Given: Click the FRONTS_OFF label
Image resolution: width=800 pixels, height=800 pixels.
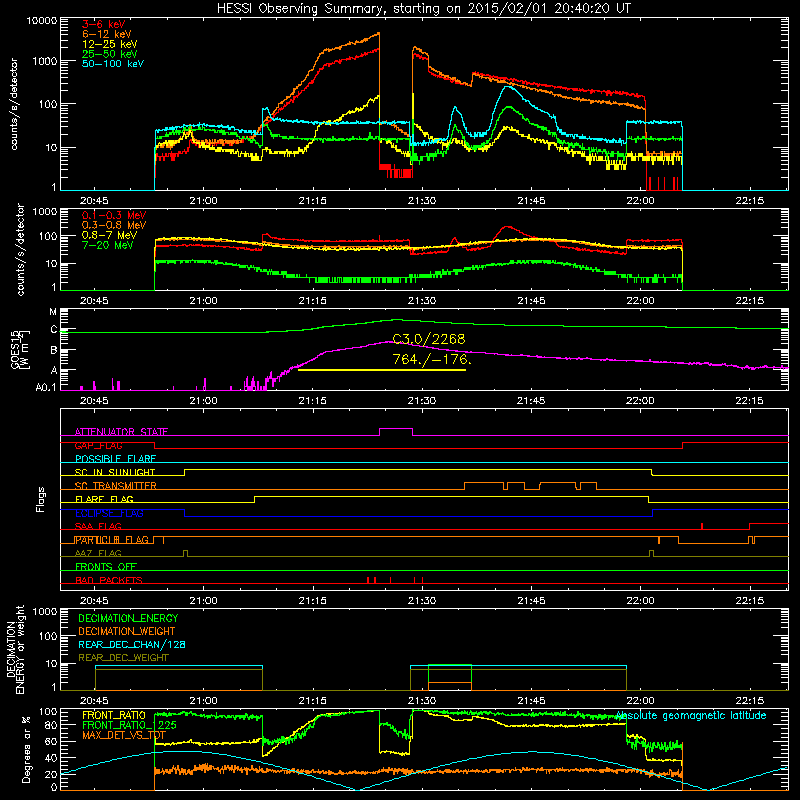Looking at the screenshot, I should click(x=106, y=566).
